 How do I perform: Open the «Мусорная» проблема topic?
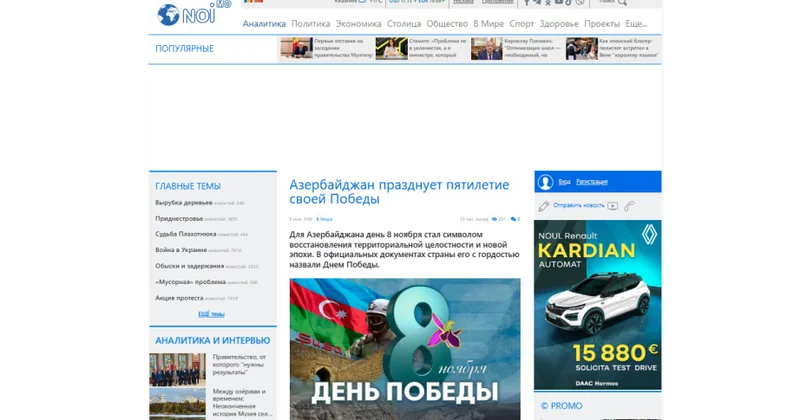[190, 282]
